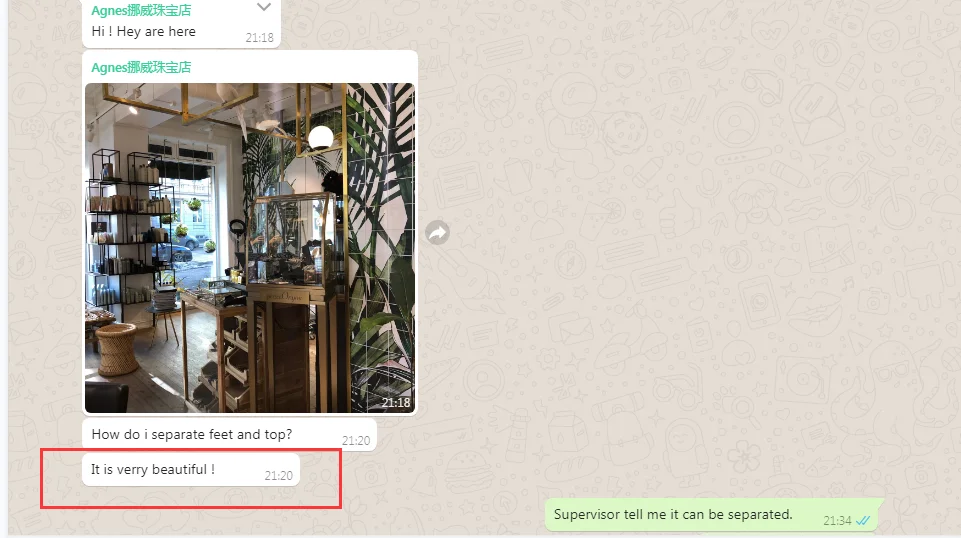Click the 21:20 timestamp on the separate feet question
Image resolution: width=961 pixels, height=538 pixels.
point(355,441)
